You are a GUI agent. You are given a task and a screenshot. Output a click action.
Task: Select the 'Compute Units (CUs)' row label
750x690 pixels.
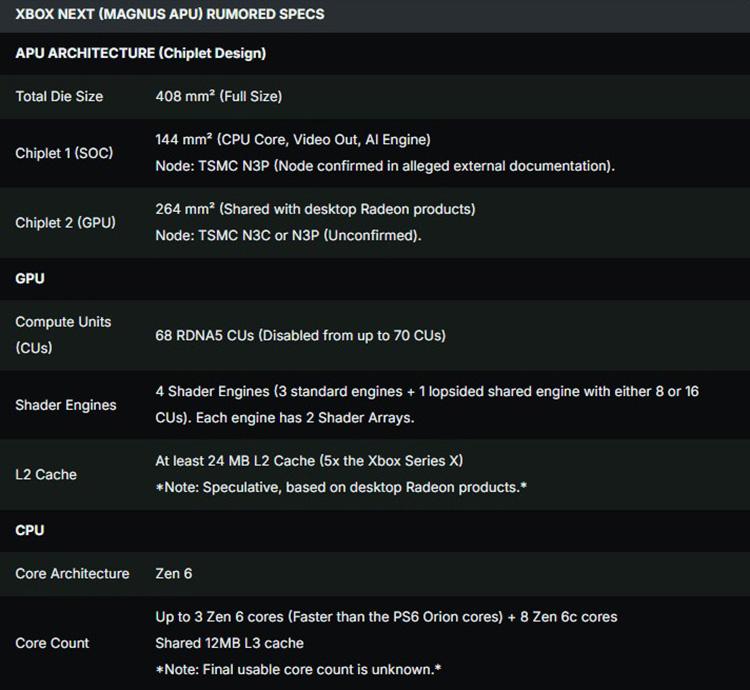(x=63, y=335)
